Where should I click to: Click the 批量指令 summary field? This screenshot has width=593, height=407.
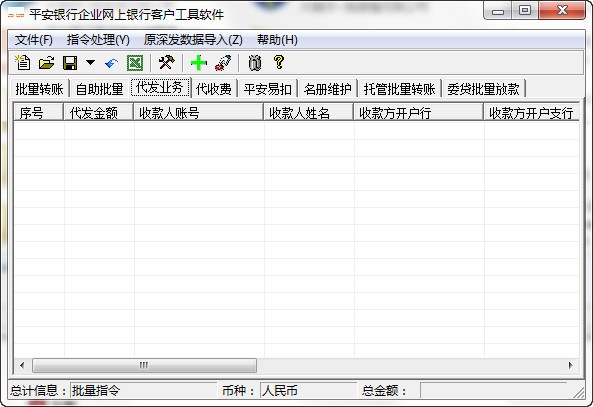click(x=144, y=390)
